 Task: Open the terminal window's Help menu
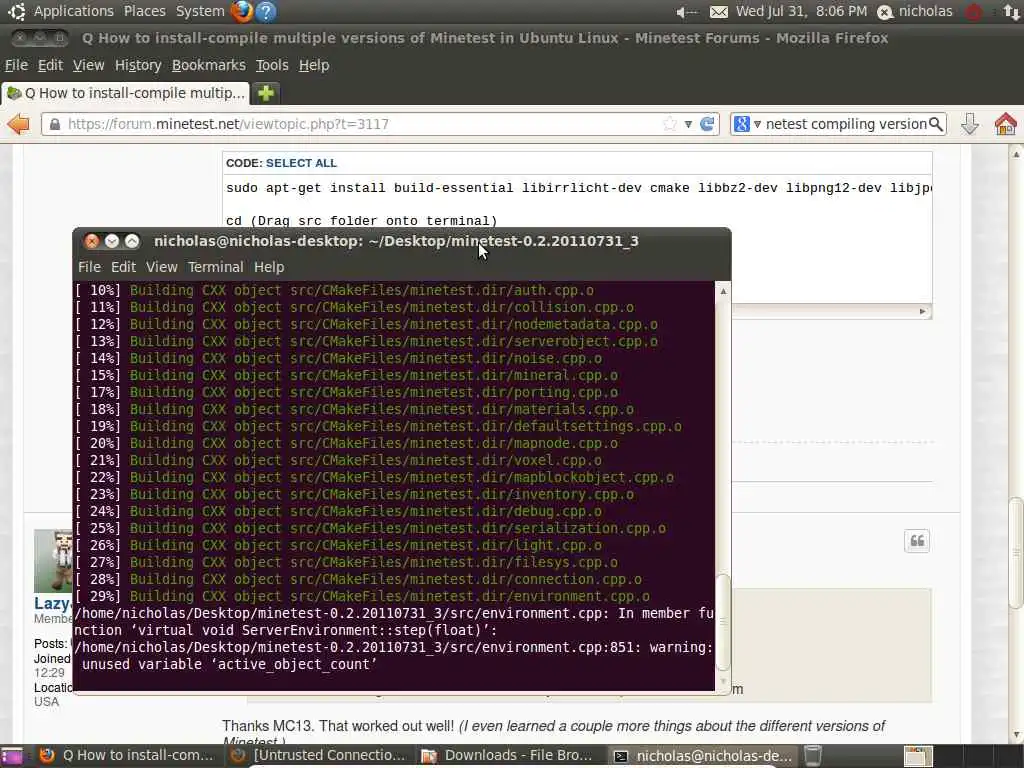(268, 266)
